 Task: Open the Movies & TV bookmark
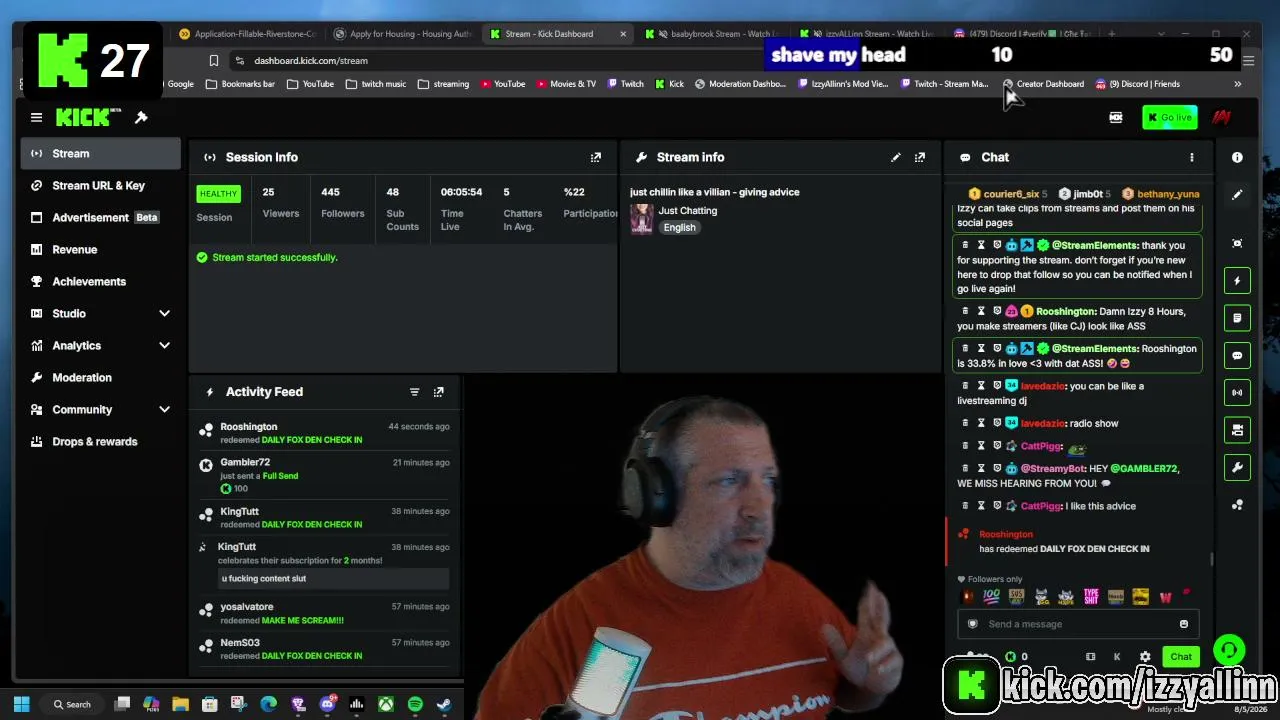click(566, 84)
